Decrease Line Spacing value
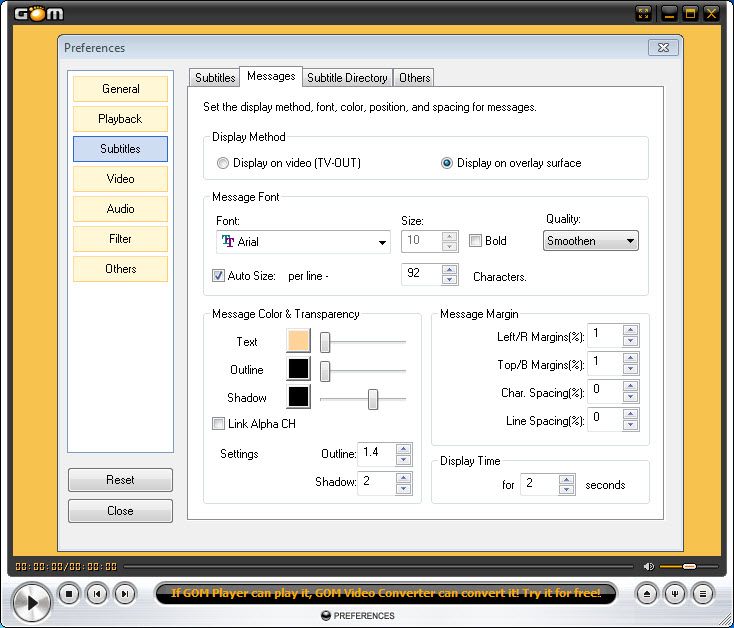The height and width of the screenshot is (628, 734). click(630, 424)
